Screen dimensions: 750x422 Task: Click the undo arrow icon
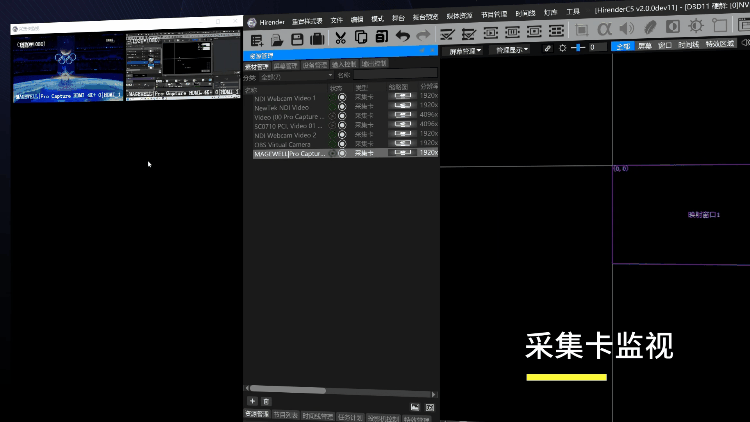[403, 36]
